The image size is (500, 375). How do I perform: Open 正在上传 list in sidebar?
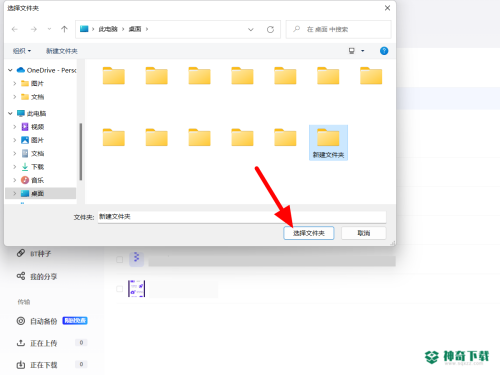pyautogui.click(x=37, y=343)
